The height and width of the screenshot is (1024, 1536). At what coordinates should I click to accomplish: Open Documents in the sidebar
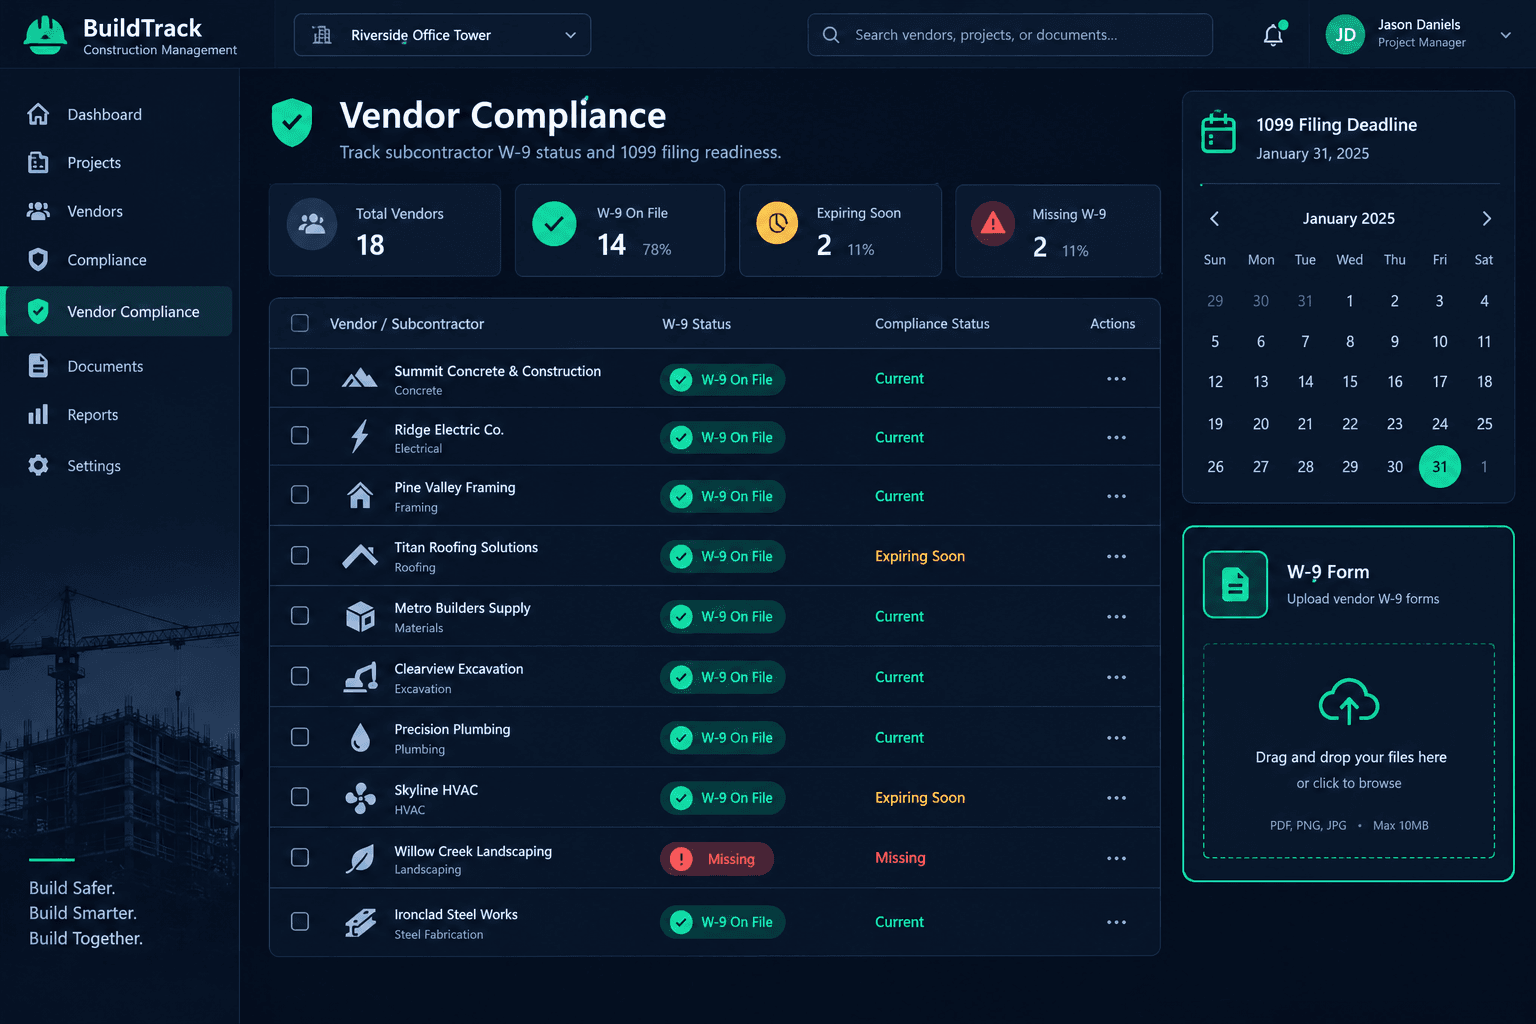point(120,366)
